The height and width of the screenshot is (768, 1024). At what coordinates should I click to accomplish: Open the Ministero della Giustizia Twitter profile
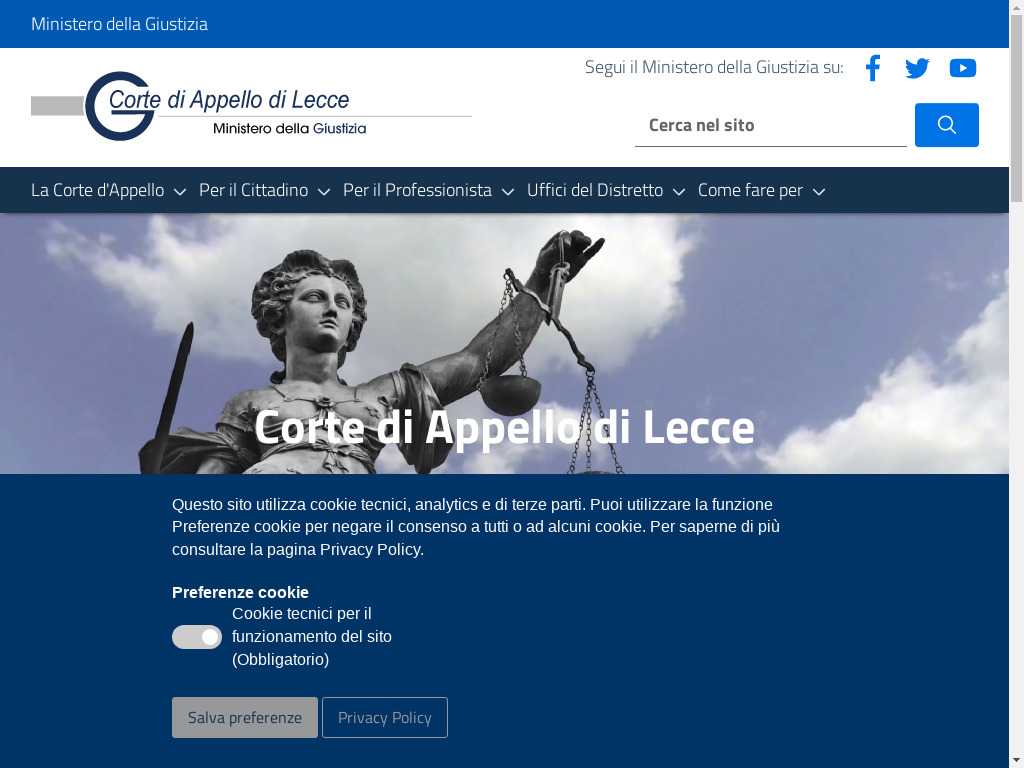tap(917, 68)
